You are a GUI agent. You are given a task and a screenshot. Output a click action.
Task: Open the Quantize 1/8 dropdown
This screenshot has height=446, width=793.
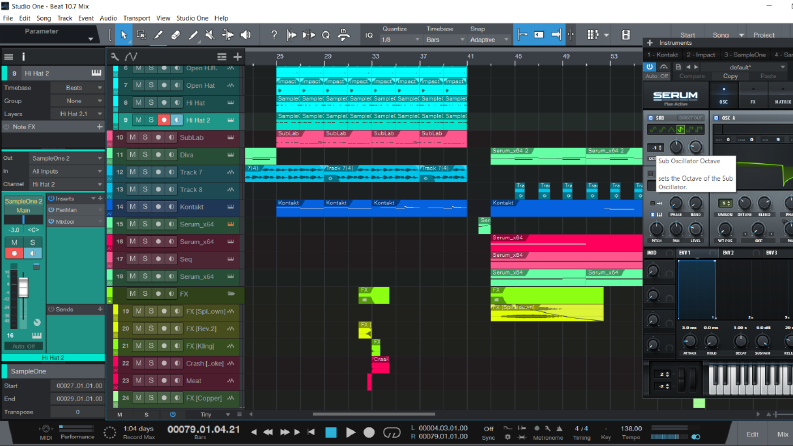click(x=400, y=39)
